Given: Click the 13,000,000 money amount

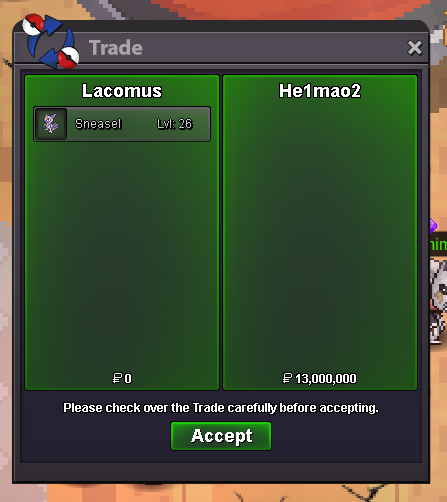Looking at the screenshot, I should pos(326,379).
